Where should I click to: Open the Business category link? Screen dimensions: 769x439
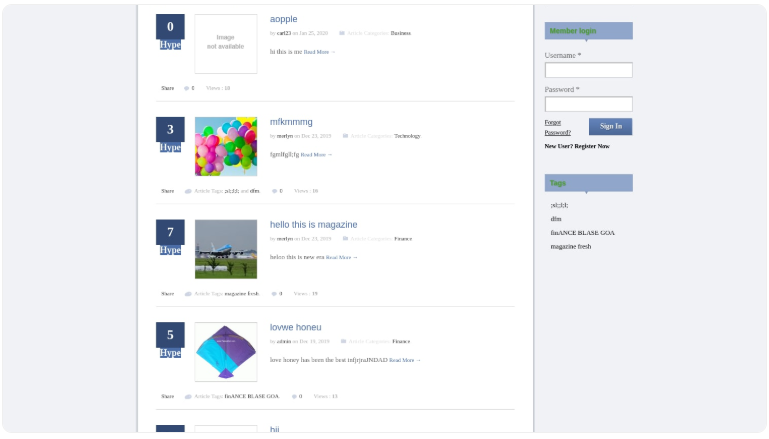click(401, 33)
